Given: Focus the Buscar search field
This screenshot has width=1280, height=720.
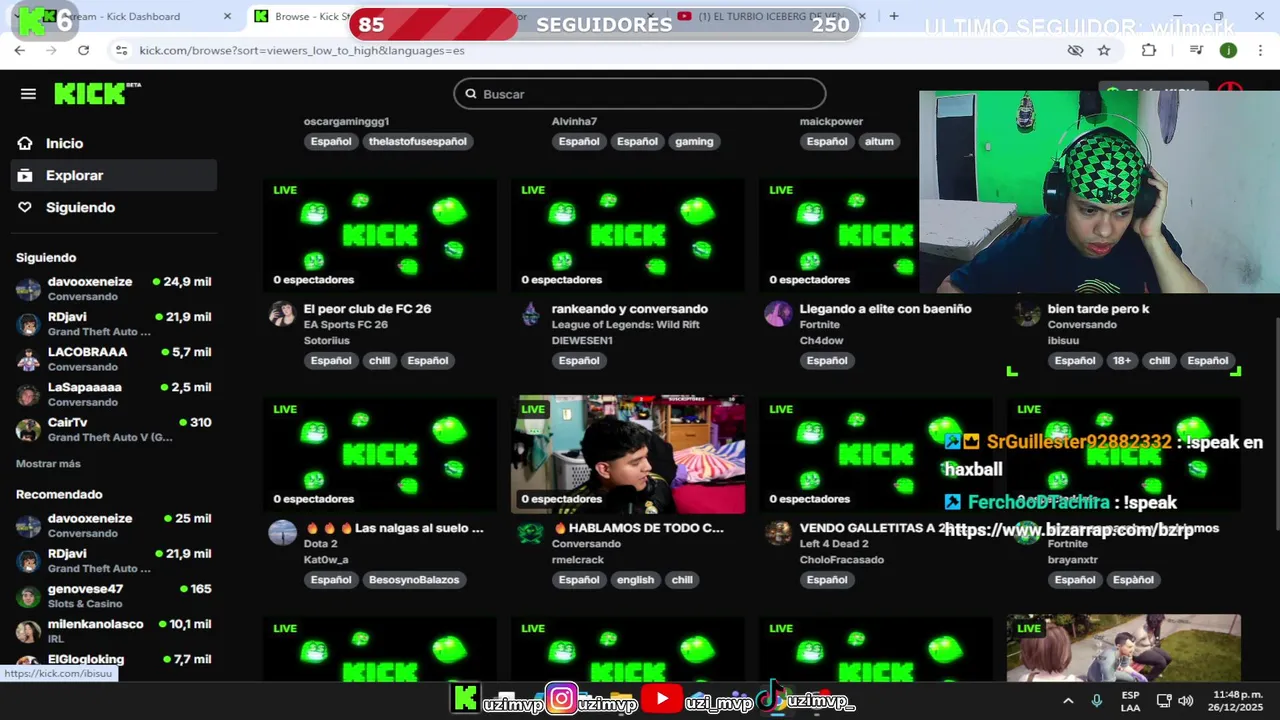Looking at the screenshot, I should pos(640,94).
